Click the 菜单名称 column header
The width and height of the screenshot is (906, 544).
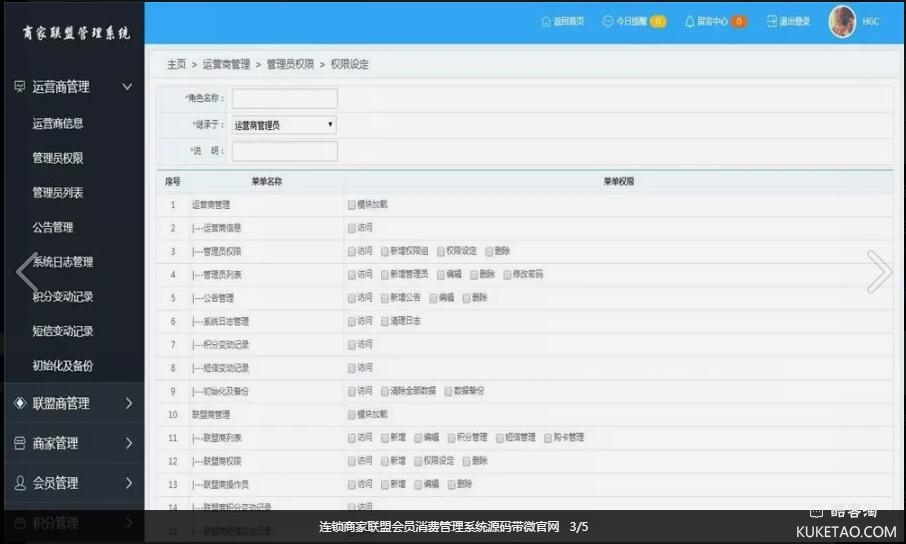(x=266, y=182)
